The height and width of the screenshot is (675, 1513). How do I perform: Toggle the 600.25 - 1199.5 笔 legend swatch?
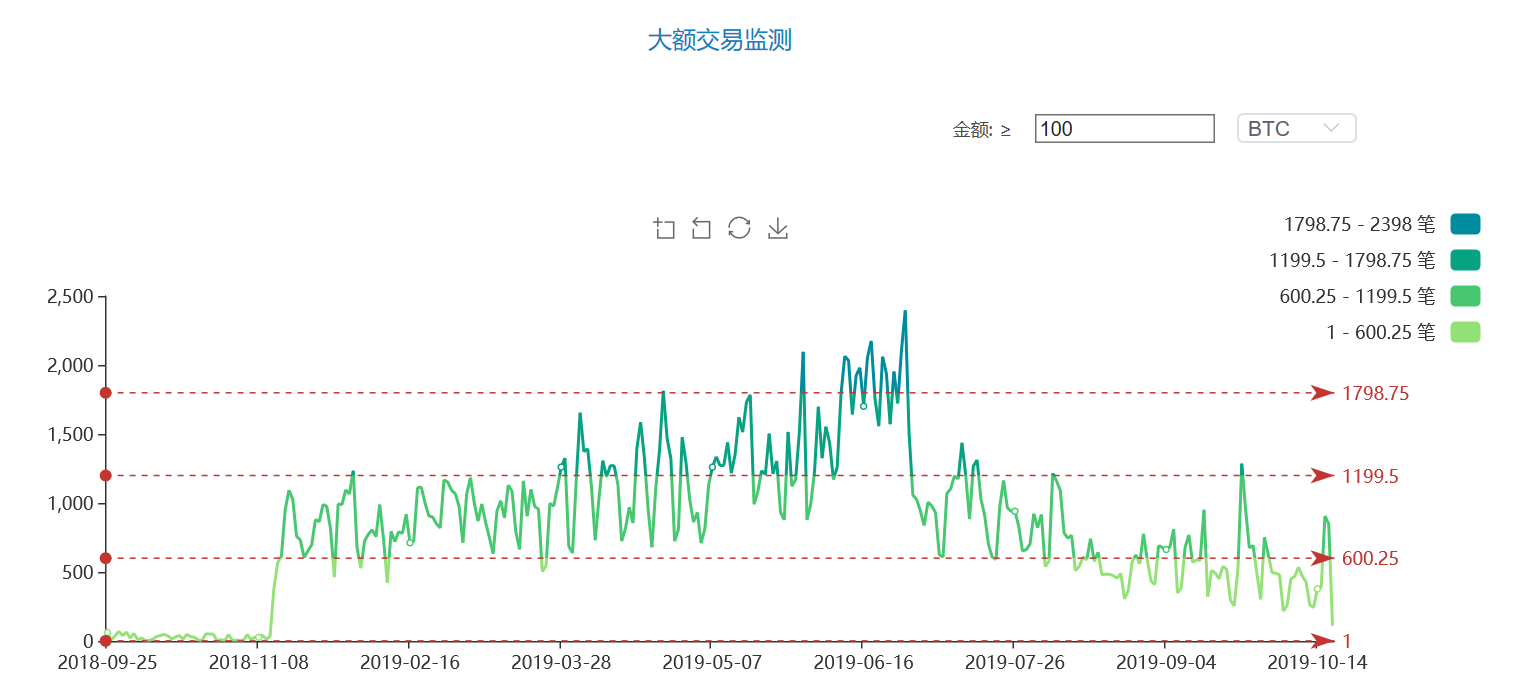point(1464,296)
